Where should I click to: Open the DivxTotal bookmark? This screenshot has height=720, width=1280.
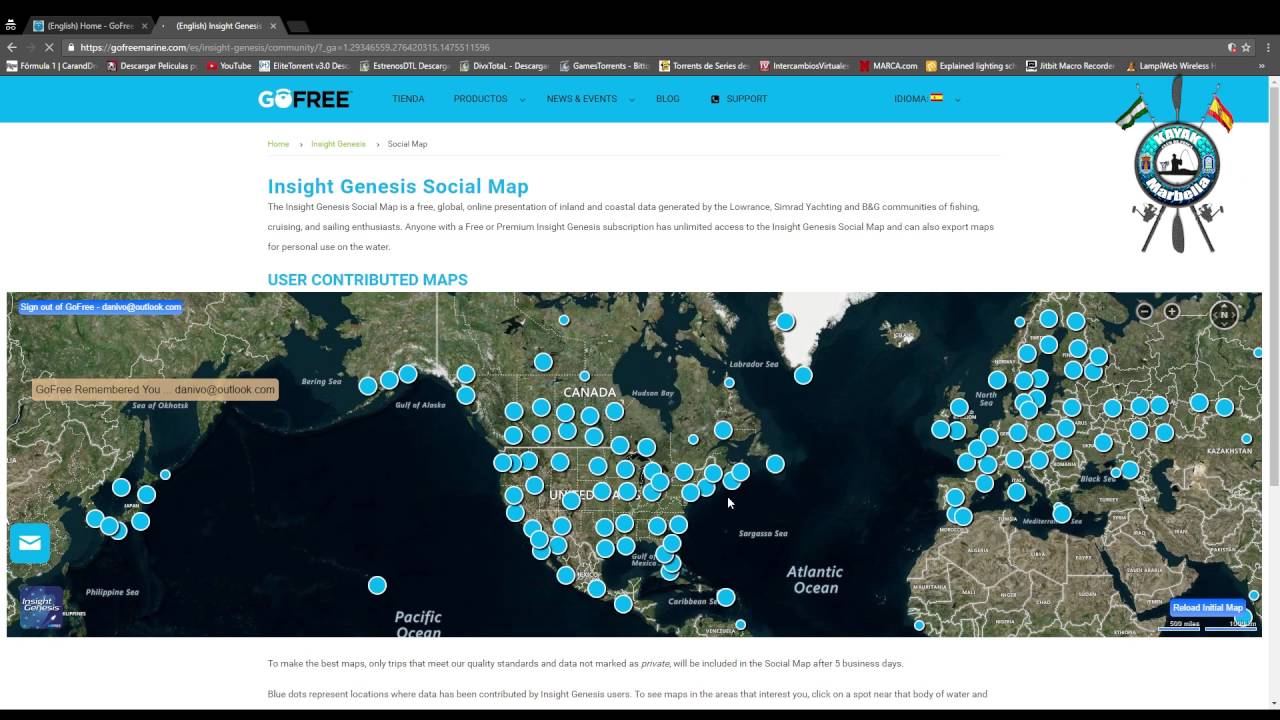[504, 66]
